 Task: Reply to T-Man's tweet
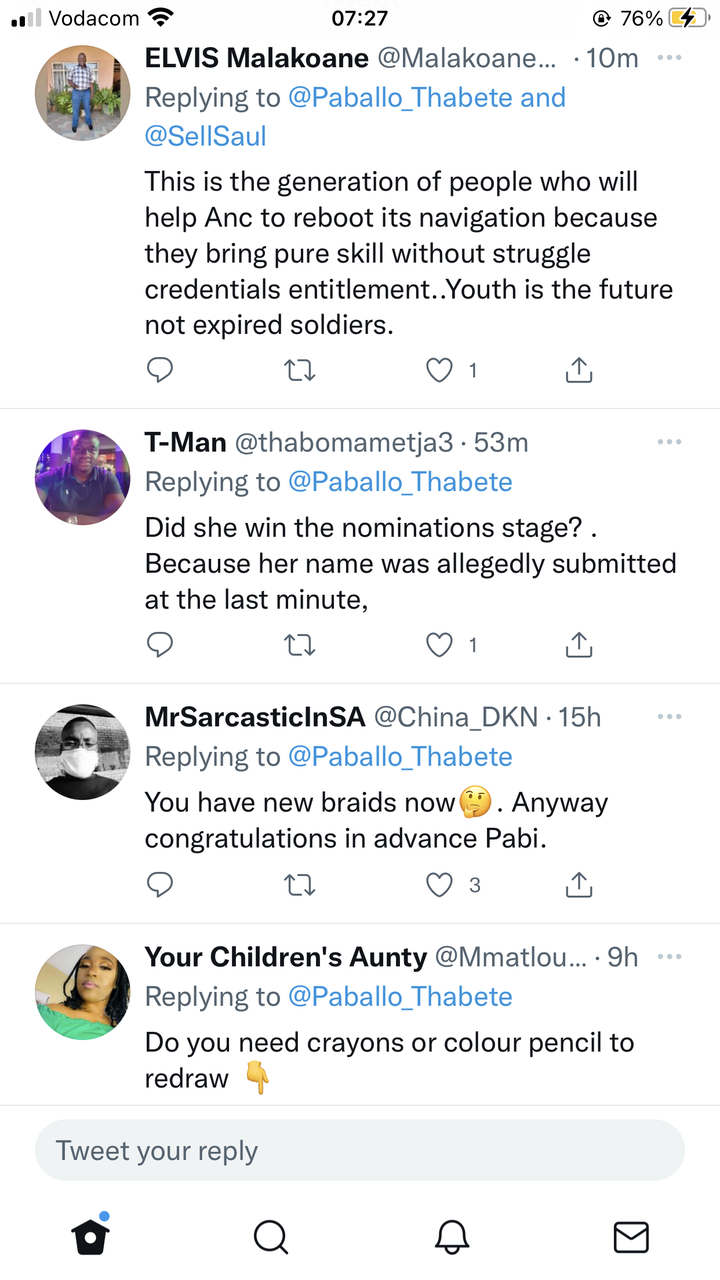pyautogui.click(x=160, y=645)
